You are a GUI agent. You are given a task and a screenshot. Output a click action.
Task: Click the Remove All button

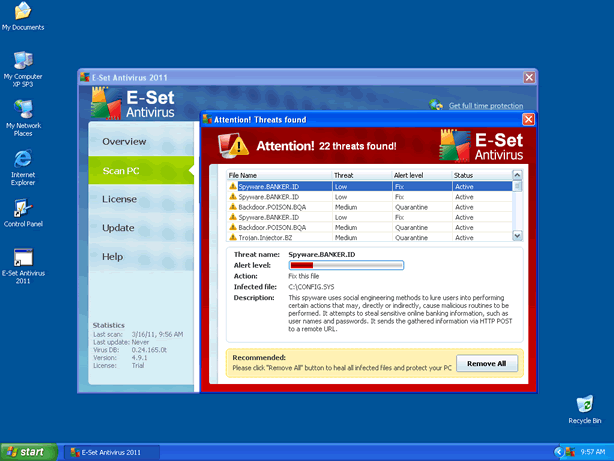(x=487, y=364)
